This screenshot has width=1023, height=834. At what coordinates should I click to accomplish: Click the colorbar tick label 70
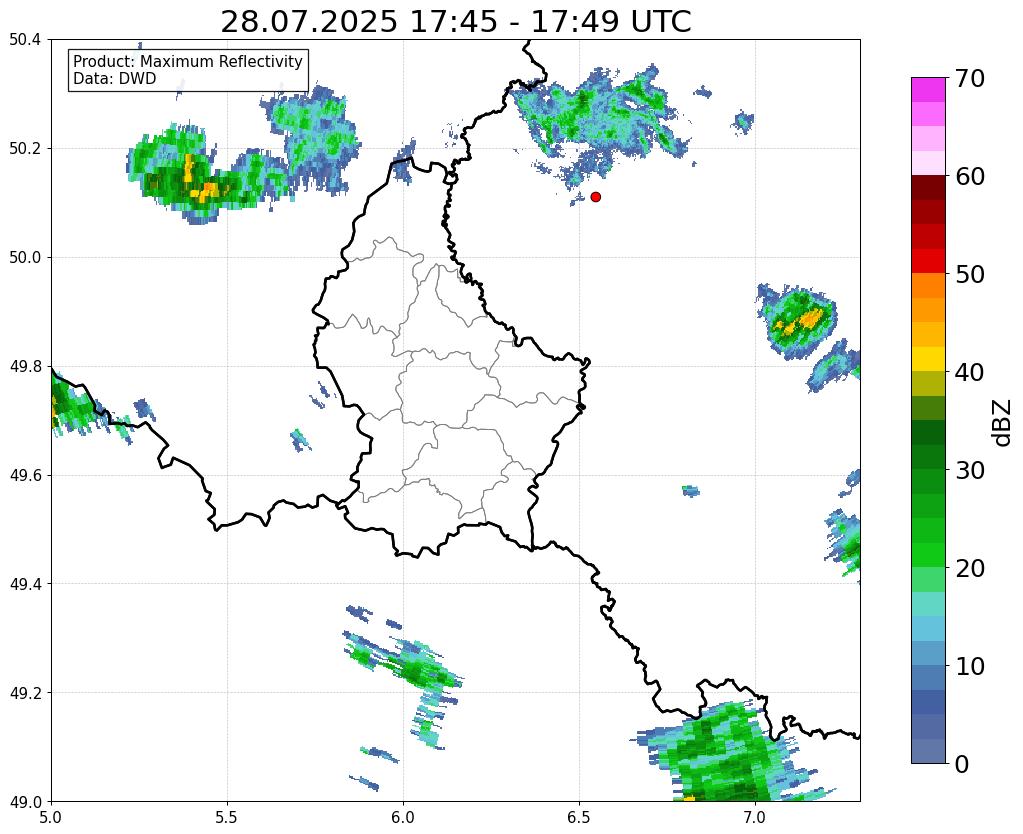(x=970, y=78)
